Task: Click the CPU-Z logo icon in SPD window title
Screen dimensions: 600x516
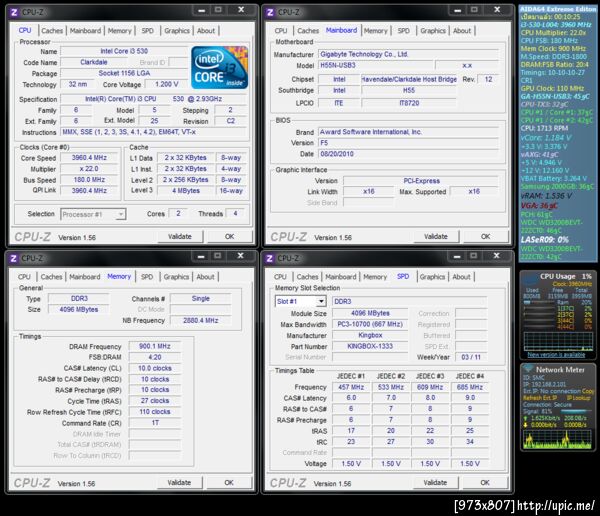Action: pyautogui.click(x=270, y=258)
